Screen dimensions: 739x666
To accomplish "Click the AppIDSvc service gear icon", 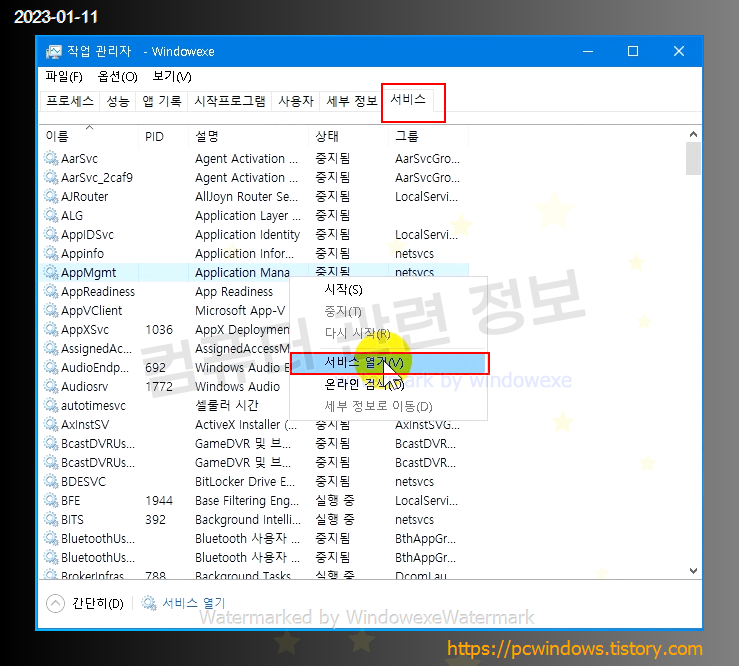I will coord(51,234).
